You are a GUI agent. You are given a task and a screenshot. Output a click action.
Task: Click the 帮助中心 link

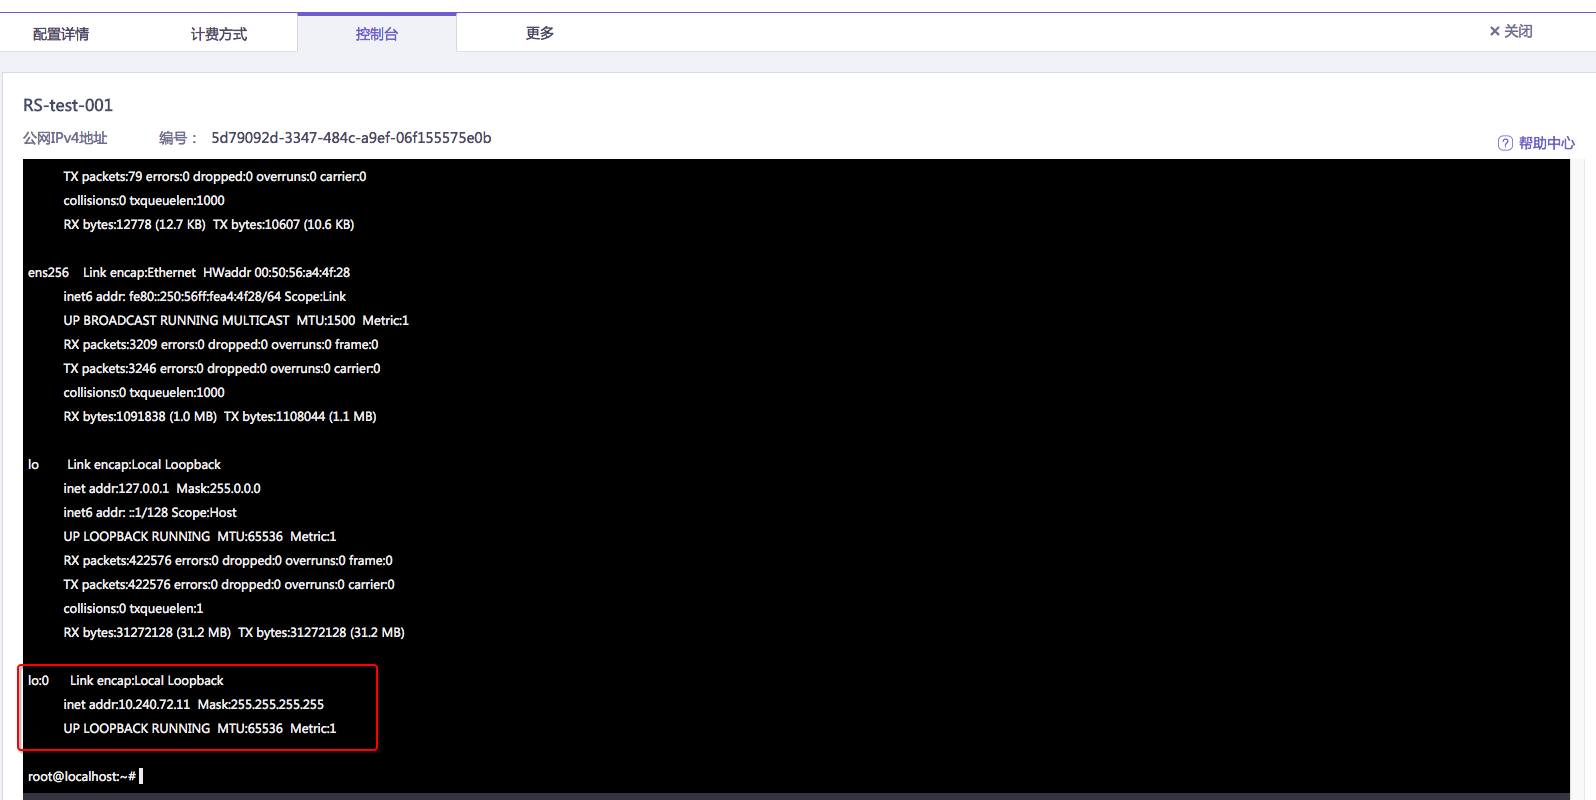[1547, 143]
